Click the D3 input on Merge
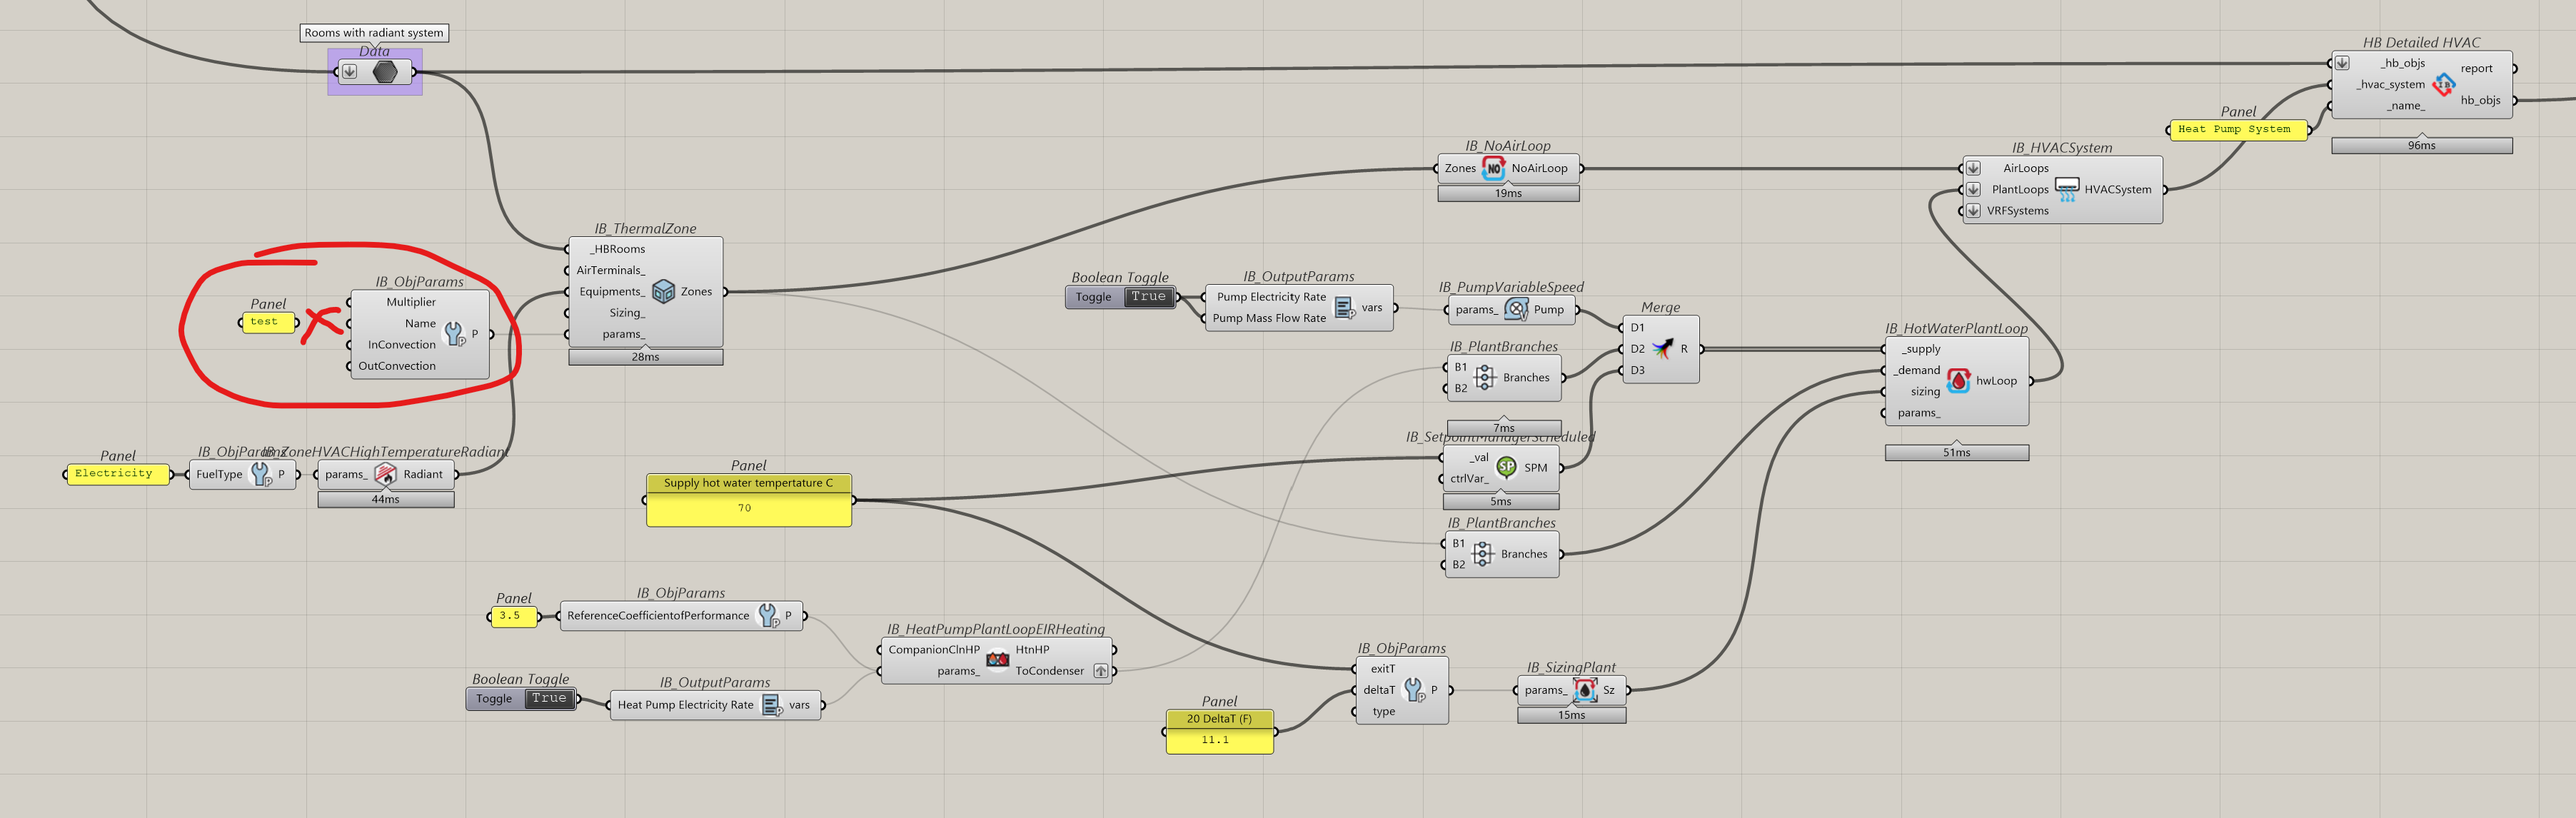 (1637, 370)
